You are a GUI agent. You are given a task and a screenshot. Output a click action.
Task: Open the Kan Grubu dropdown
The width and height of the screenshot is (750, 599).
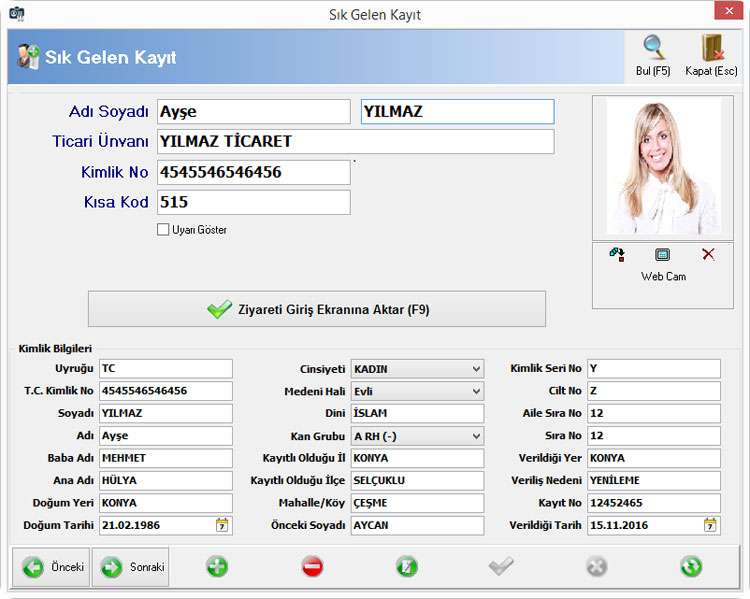pyautogui.click(x=475, y=436)
